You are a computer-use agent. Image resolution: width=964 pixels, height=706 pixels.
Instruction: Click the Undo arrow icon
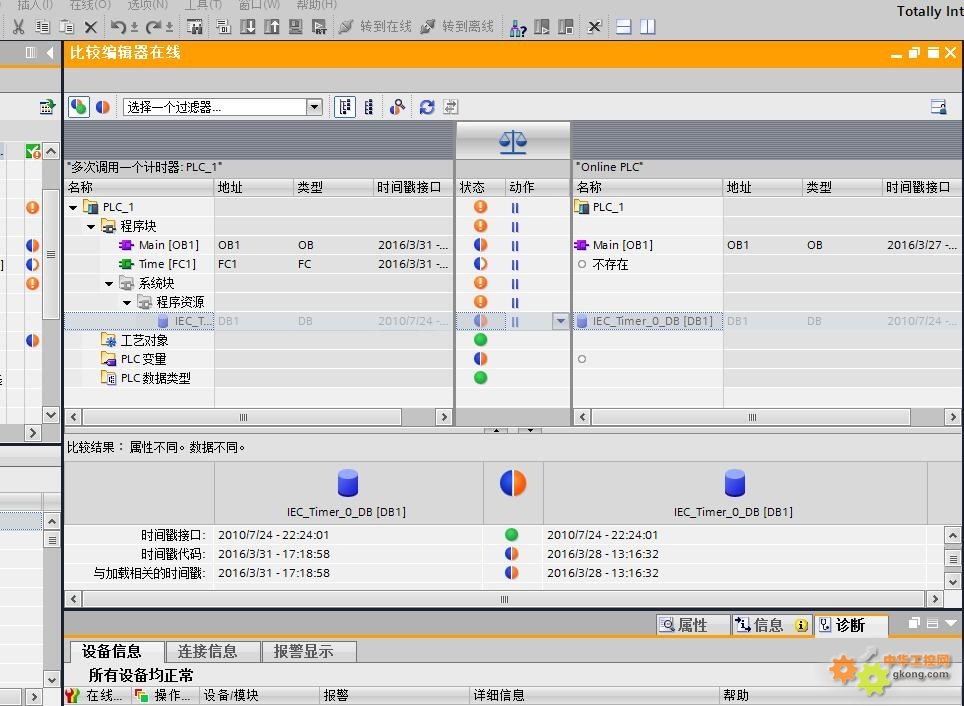pos(118,27)
